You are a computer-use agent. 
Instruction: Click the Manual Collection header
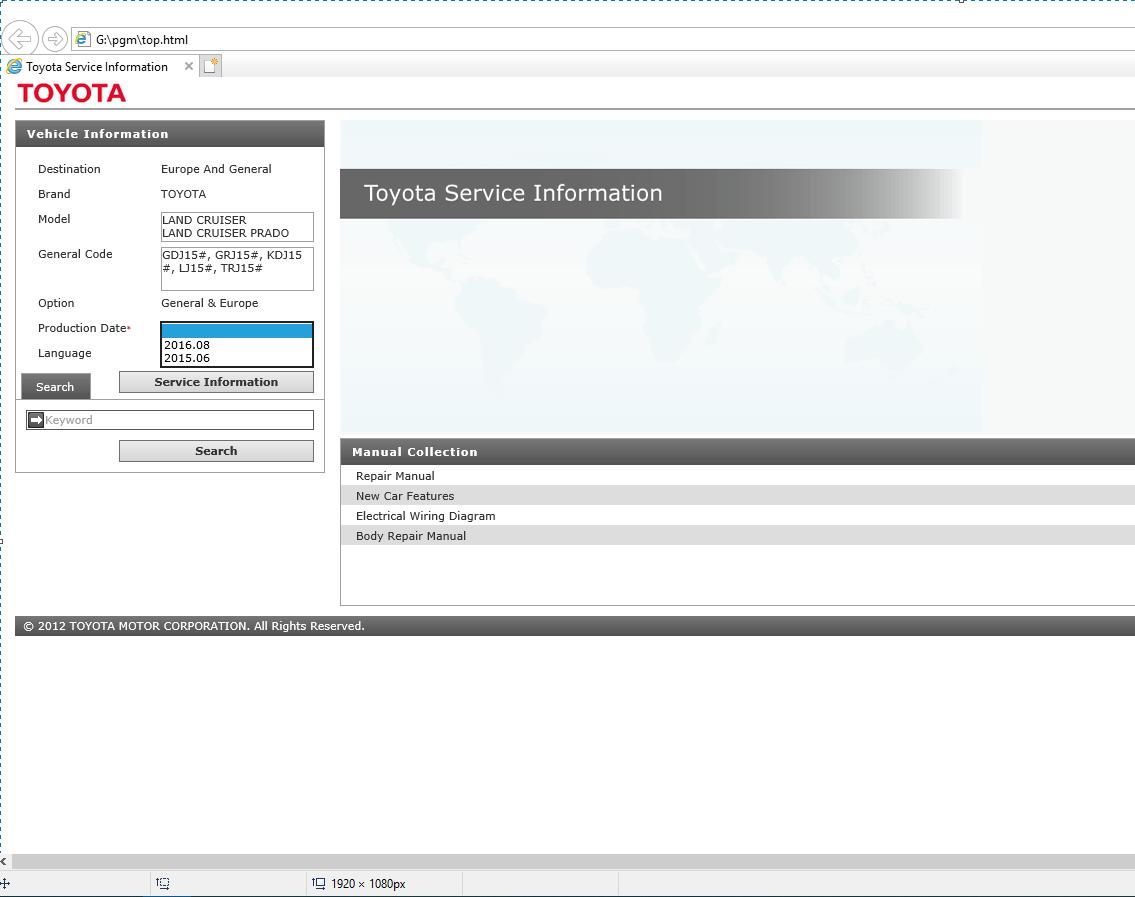point(738,452)
